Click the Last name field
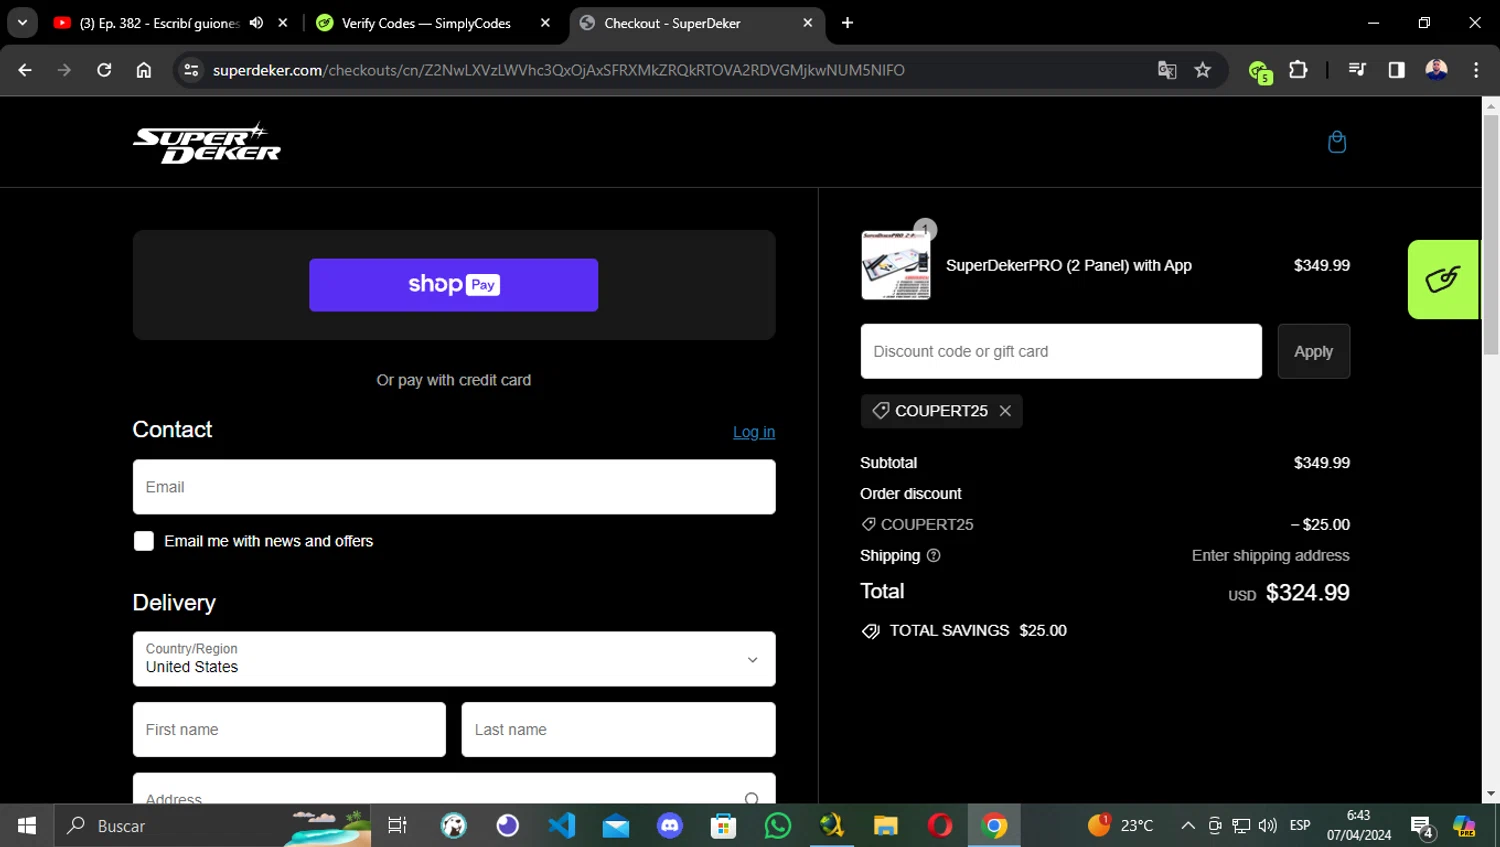This screenshot has width=1500, height=847. pyautogui.click(x=618, y=730)
